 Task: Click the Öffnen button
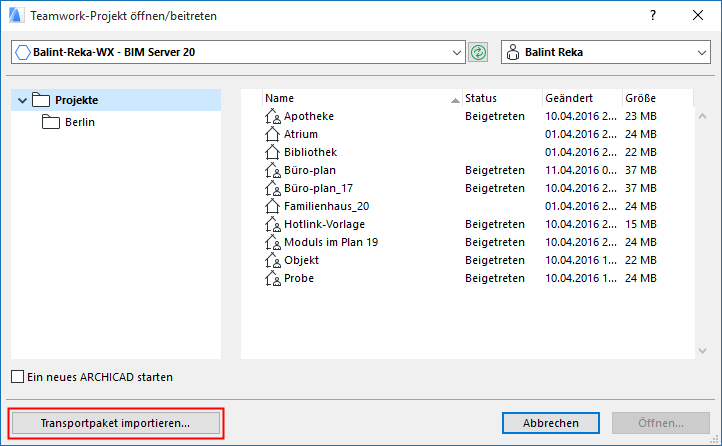coord(661,423)
